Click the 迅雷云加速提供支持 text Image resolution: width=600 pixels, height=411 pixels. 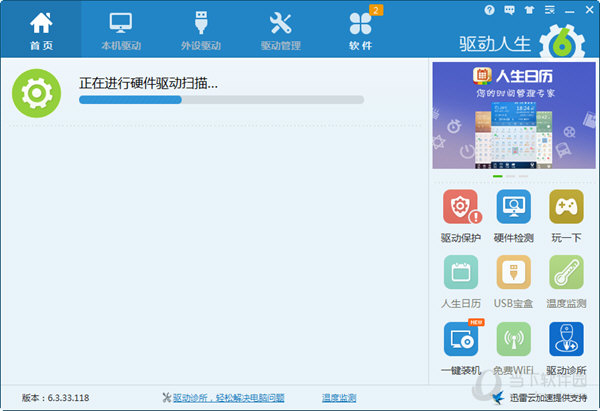pos(548,398)
